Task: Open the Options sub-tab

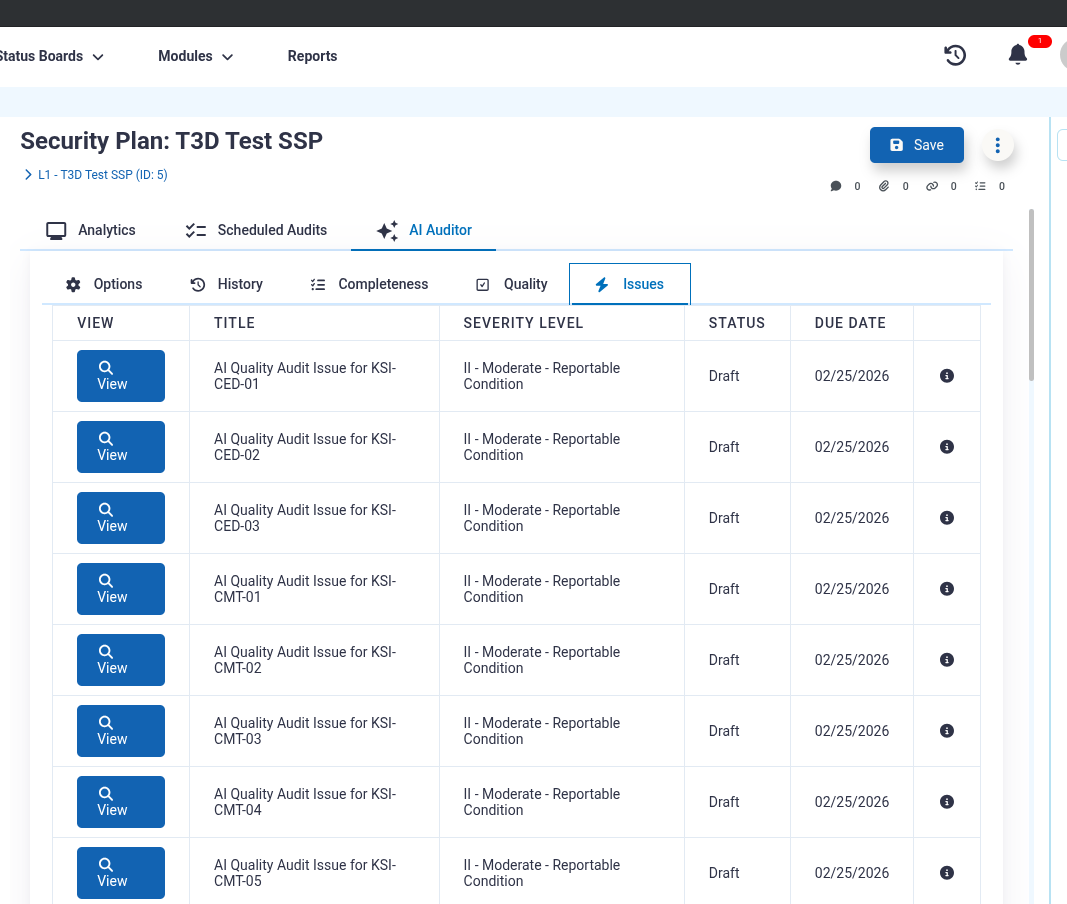Action: click(104, 285)
